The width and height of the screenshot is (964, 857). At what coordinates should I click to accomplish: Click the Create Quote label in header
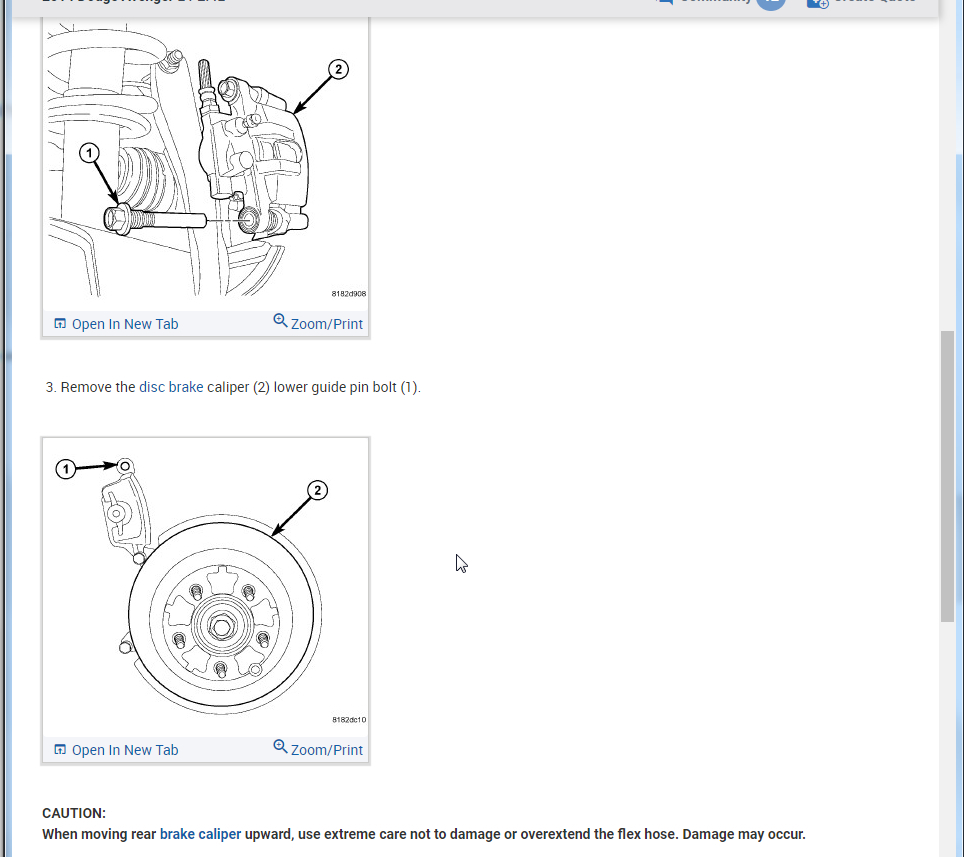point(875,1)
